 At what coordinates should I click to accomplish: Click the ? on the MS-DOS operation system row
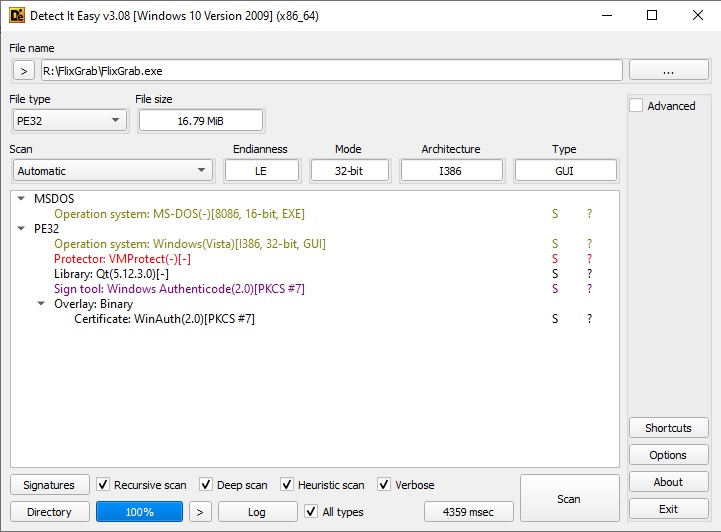tap(589, 214)
